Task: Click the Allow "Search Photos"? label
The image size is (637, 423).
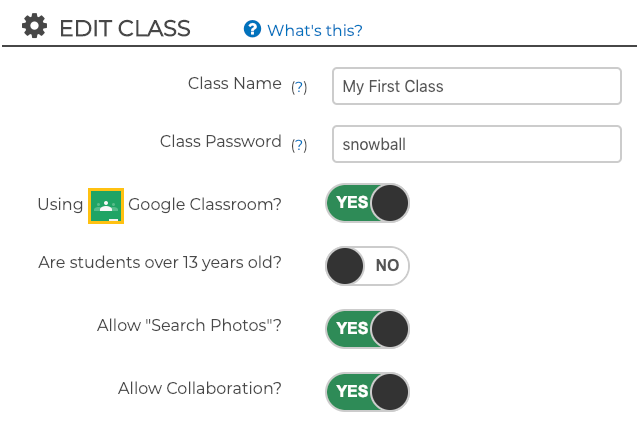Action: 189,326
